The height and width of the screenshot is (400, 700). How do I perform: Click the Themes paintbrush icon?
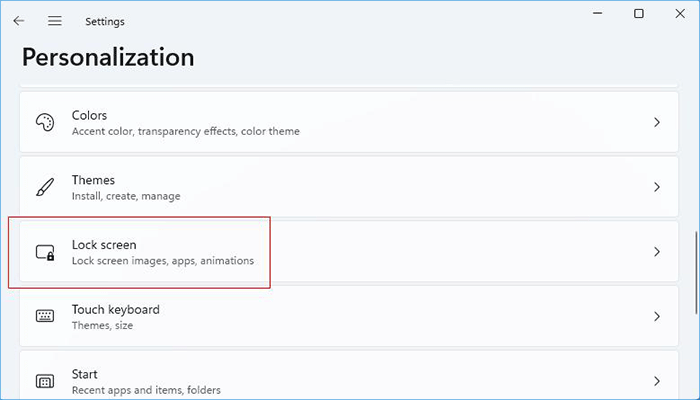pos(45,187)
